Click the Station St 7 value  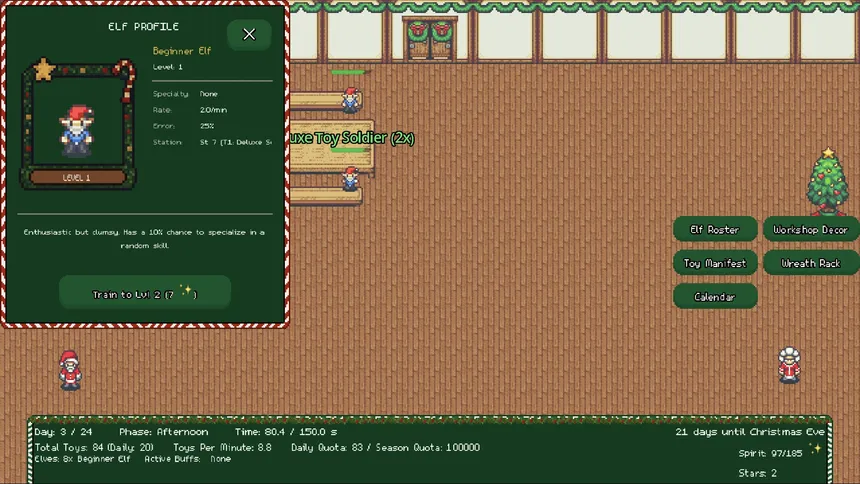coord(236,142)
